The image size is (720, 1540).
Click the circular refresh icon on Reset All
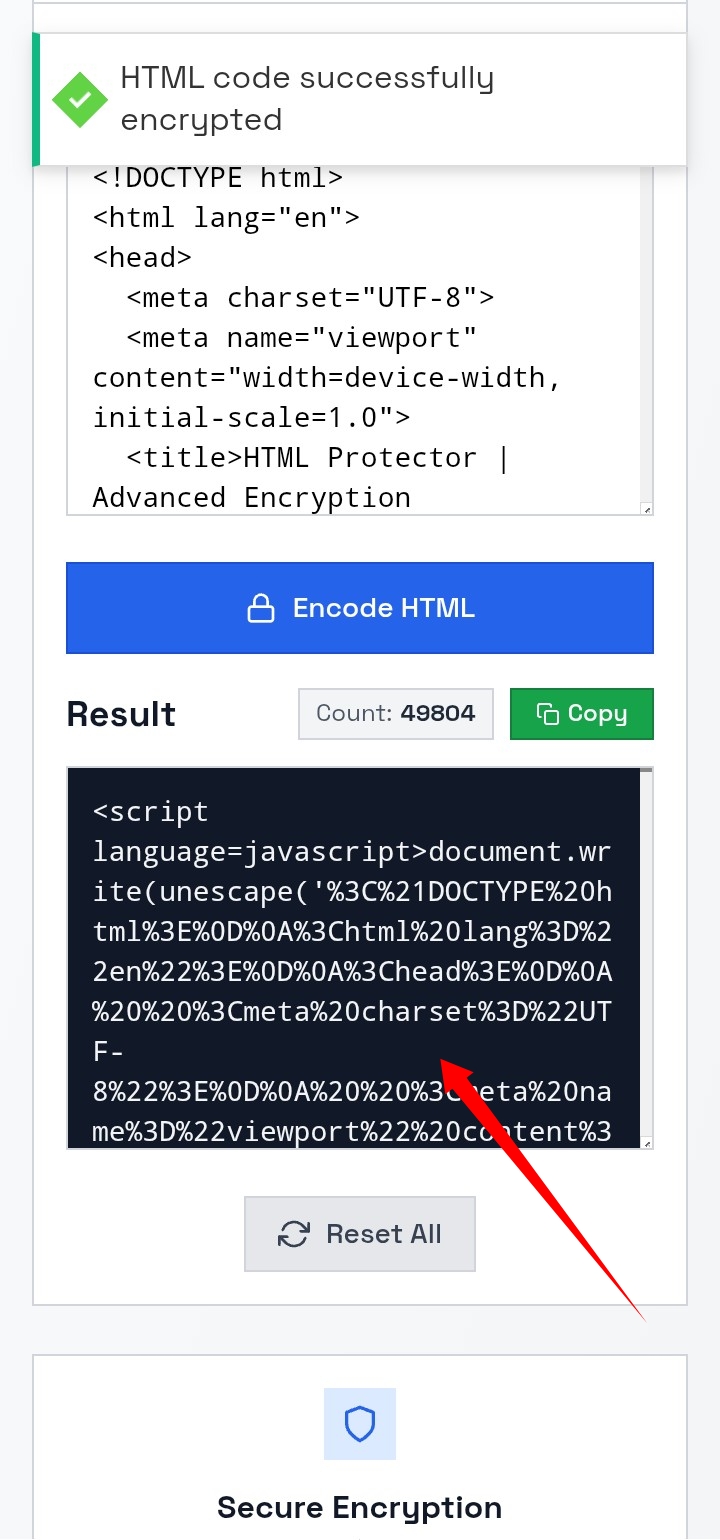click(293, 1234)
